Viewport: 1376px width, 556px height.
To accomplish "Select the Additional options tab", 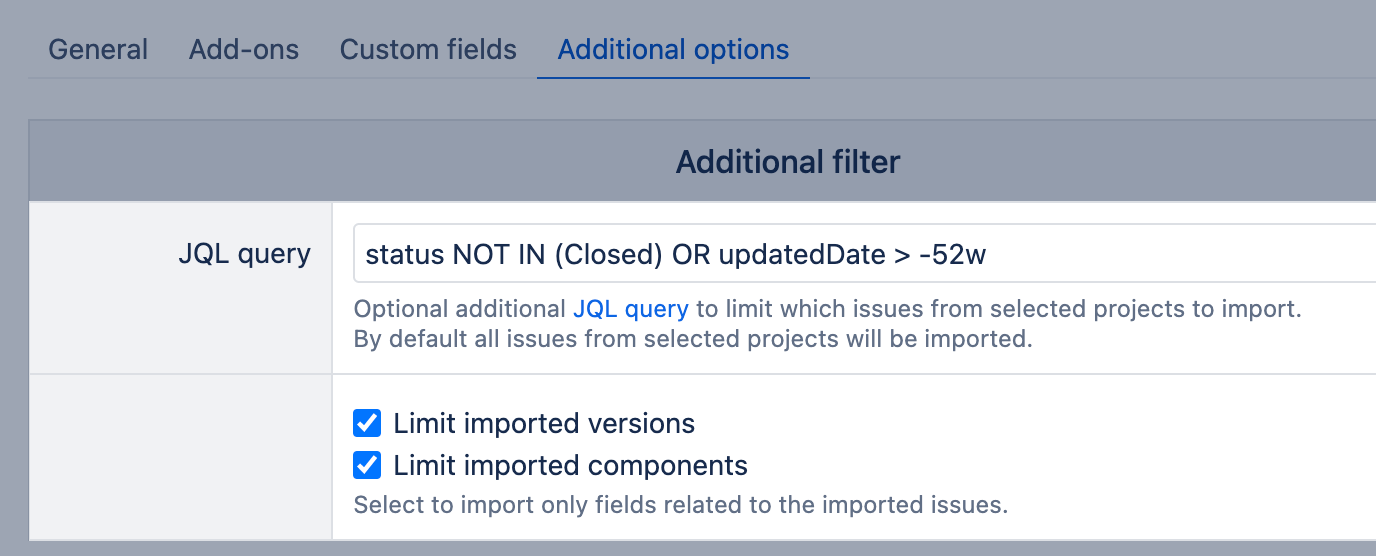I will [x=673, y=50].
